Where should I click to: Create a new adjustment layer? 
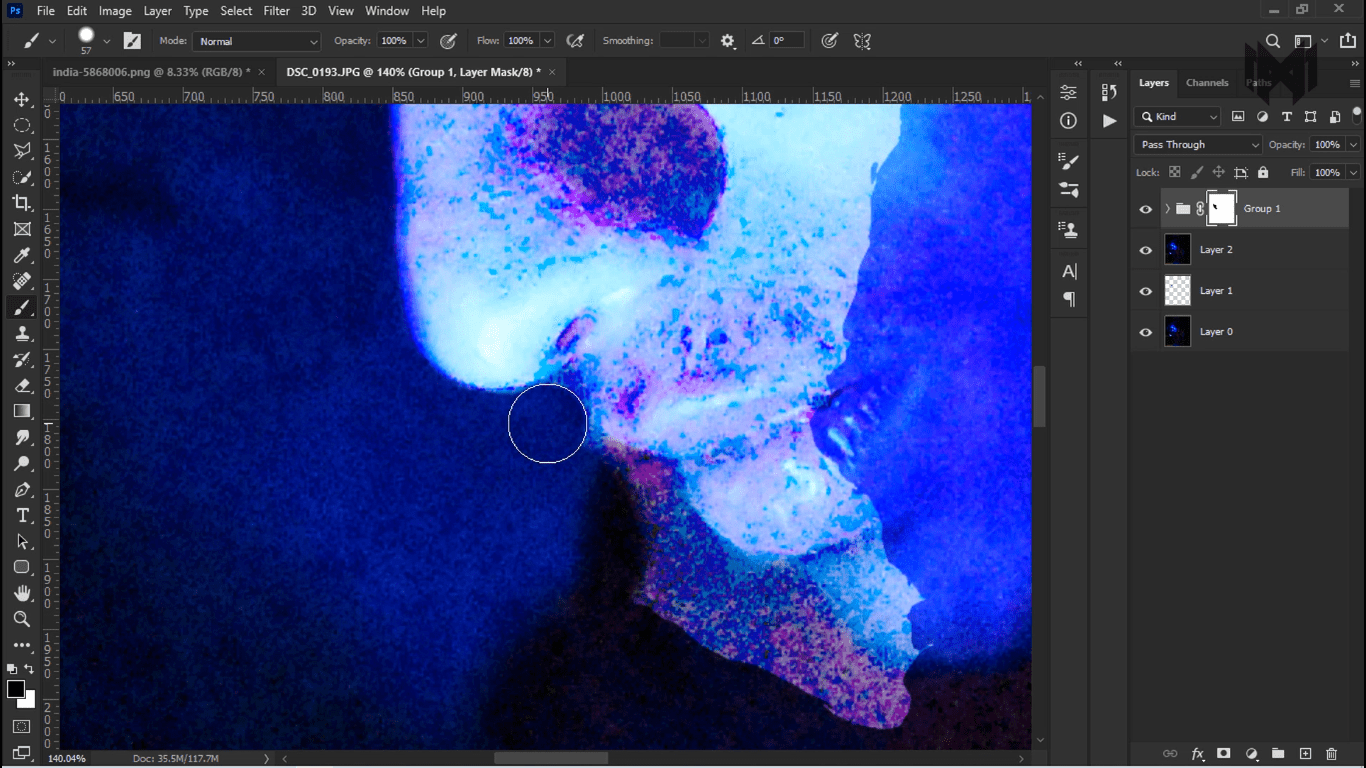(x=1250, y=753)
